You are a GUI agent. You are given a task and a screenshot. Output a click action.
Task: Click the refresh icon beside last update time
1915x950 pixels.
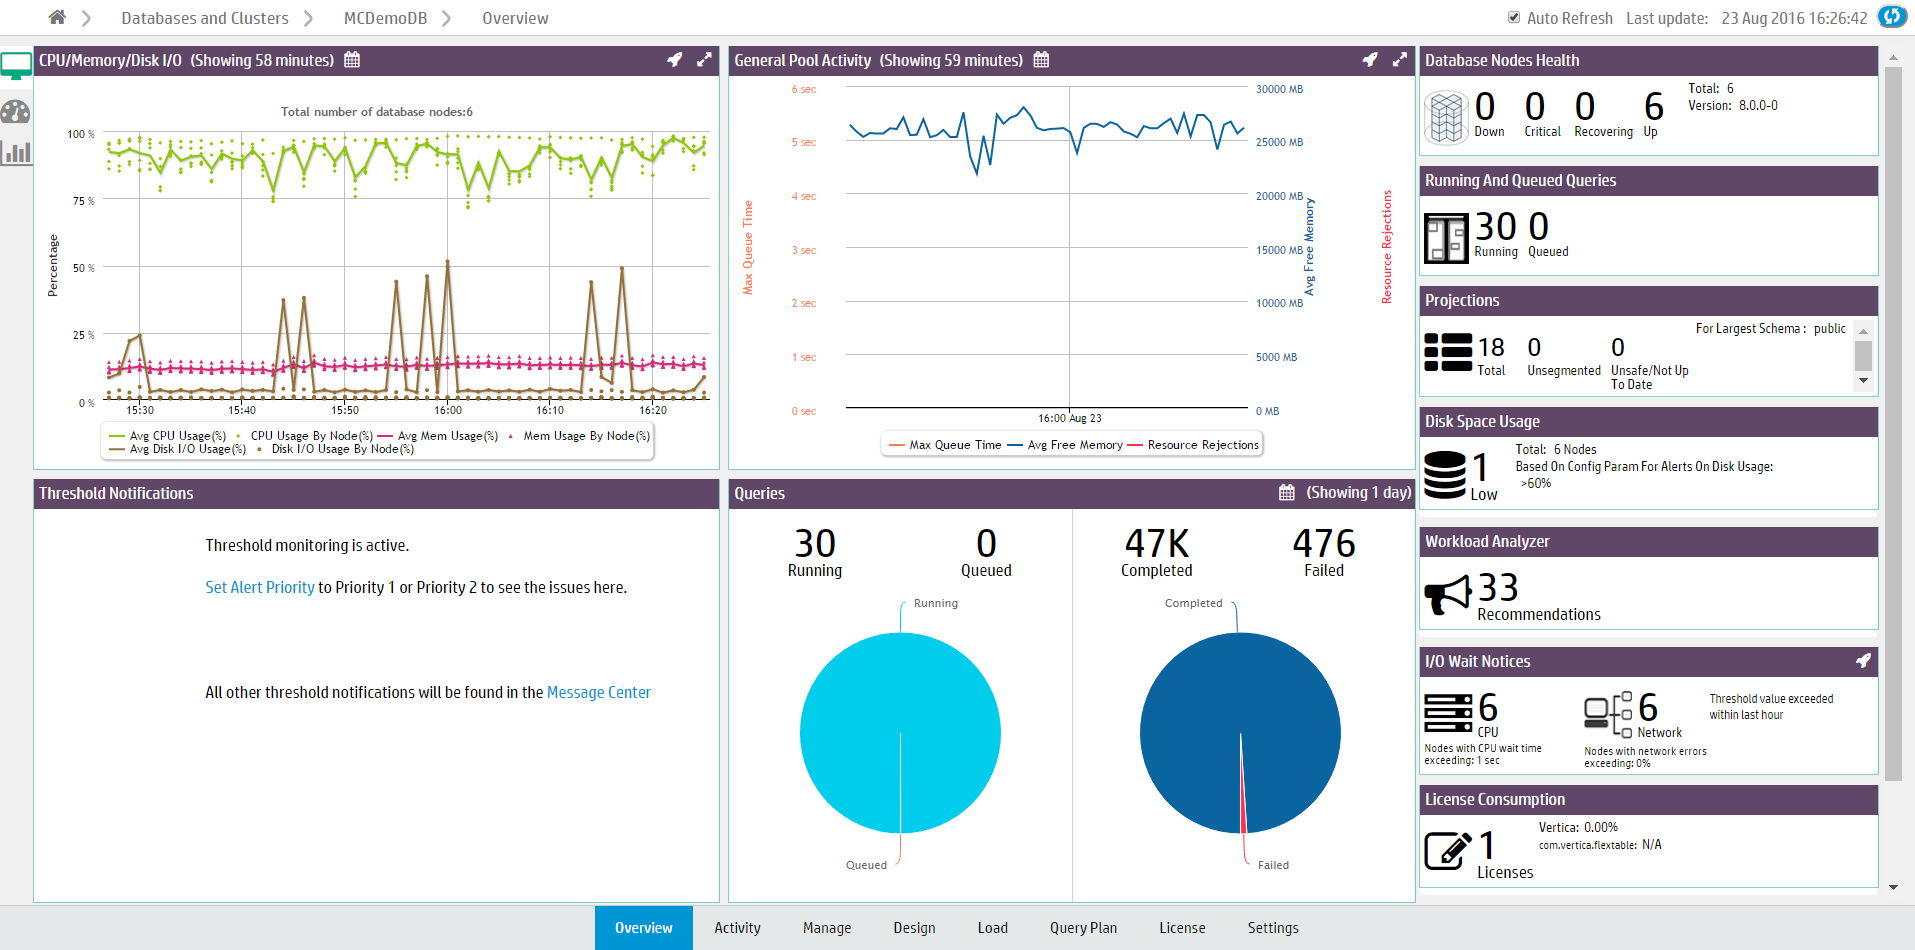(1891, 17)
